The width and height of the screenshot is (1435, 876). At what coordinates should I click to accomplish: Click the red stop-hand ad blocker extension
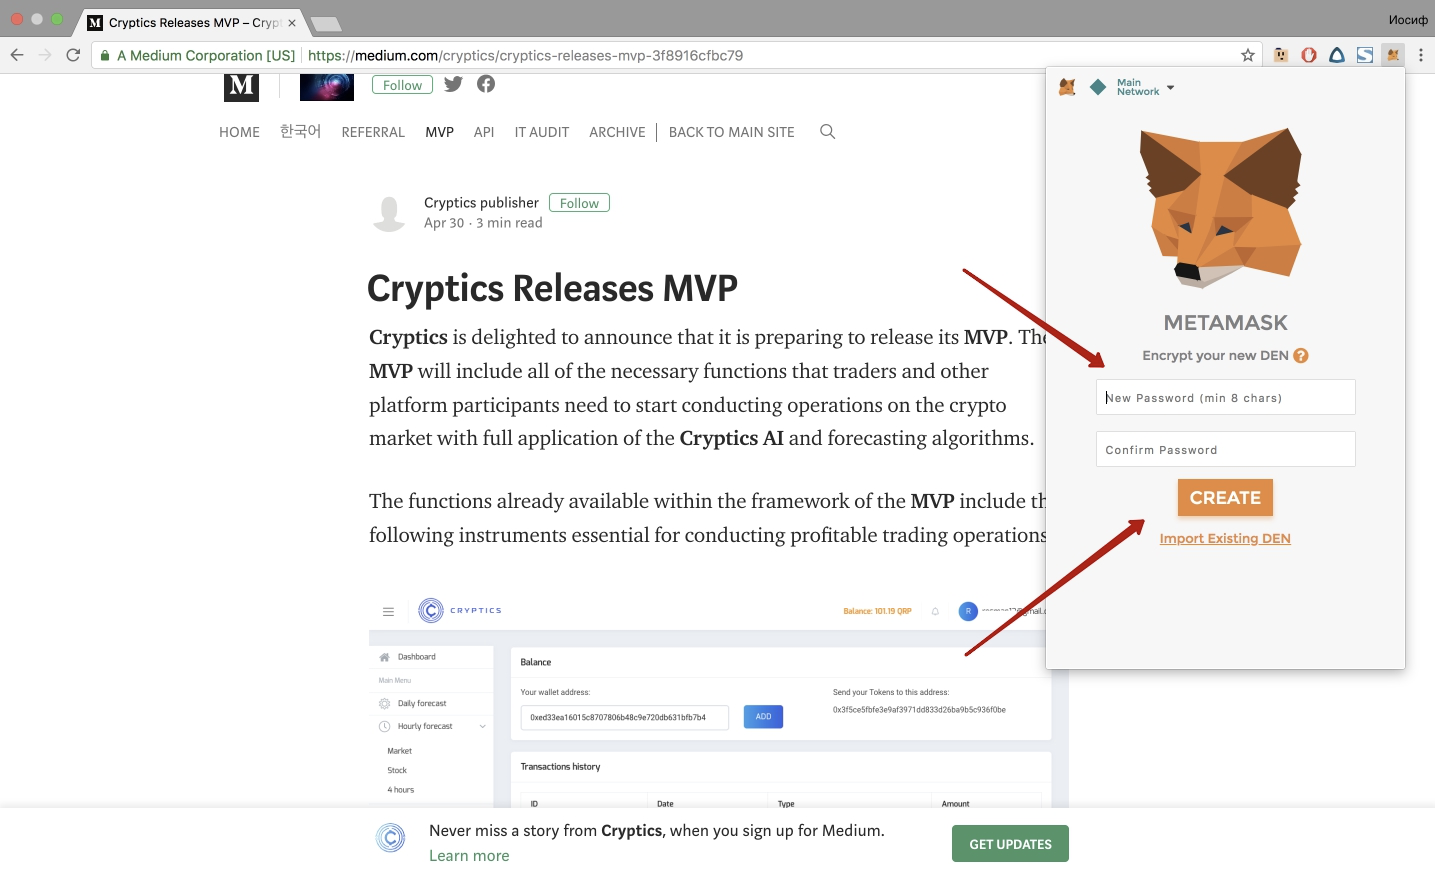pyautogui.click(x=1309, y=55)
